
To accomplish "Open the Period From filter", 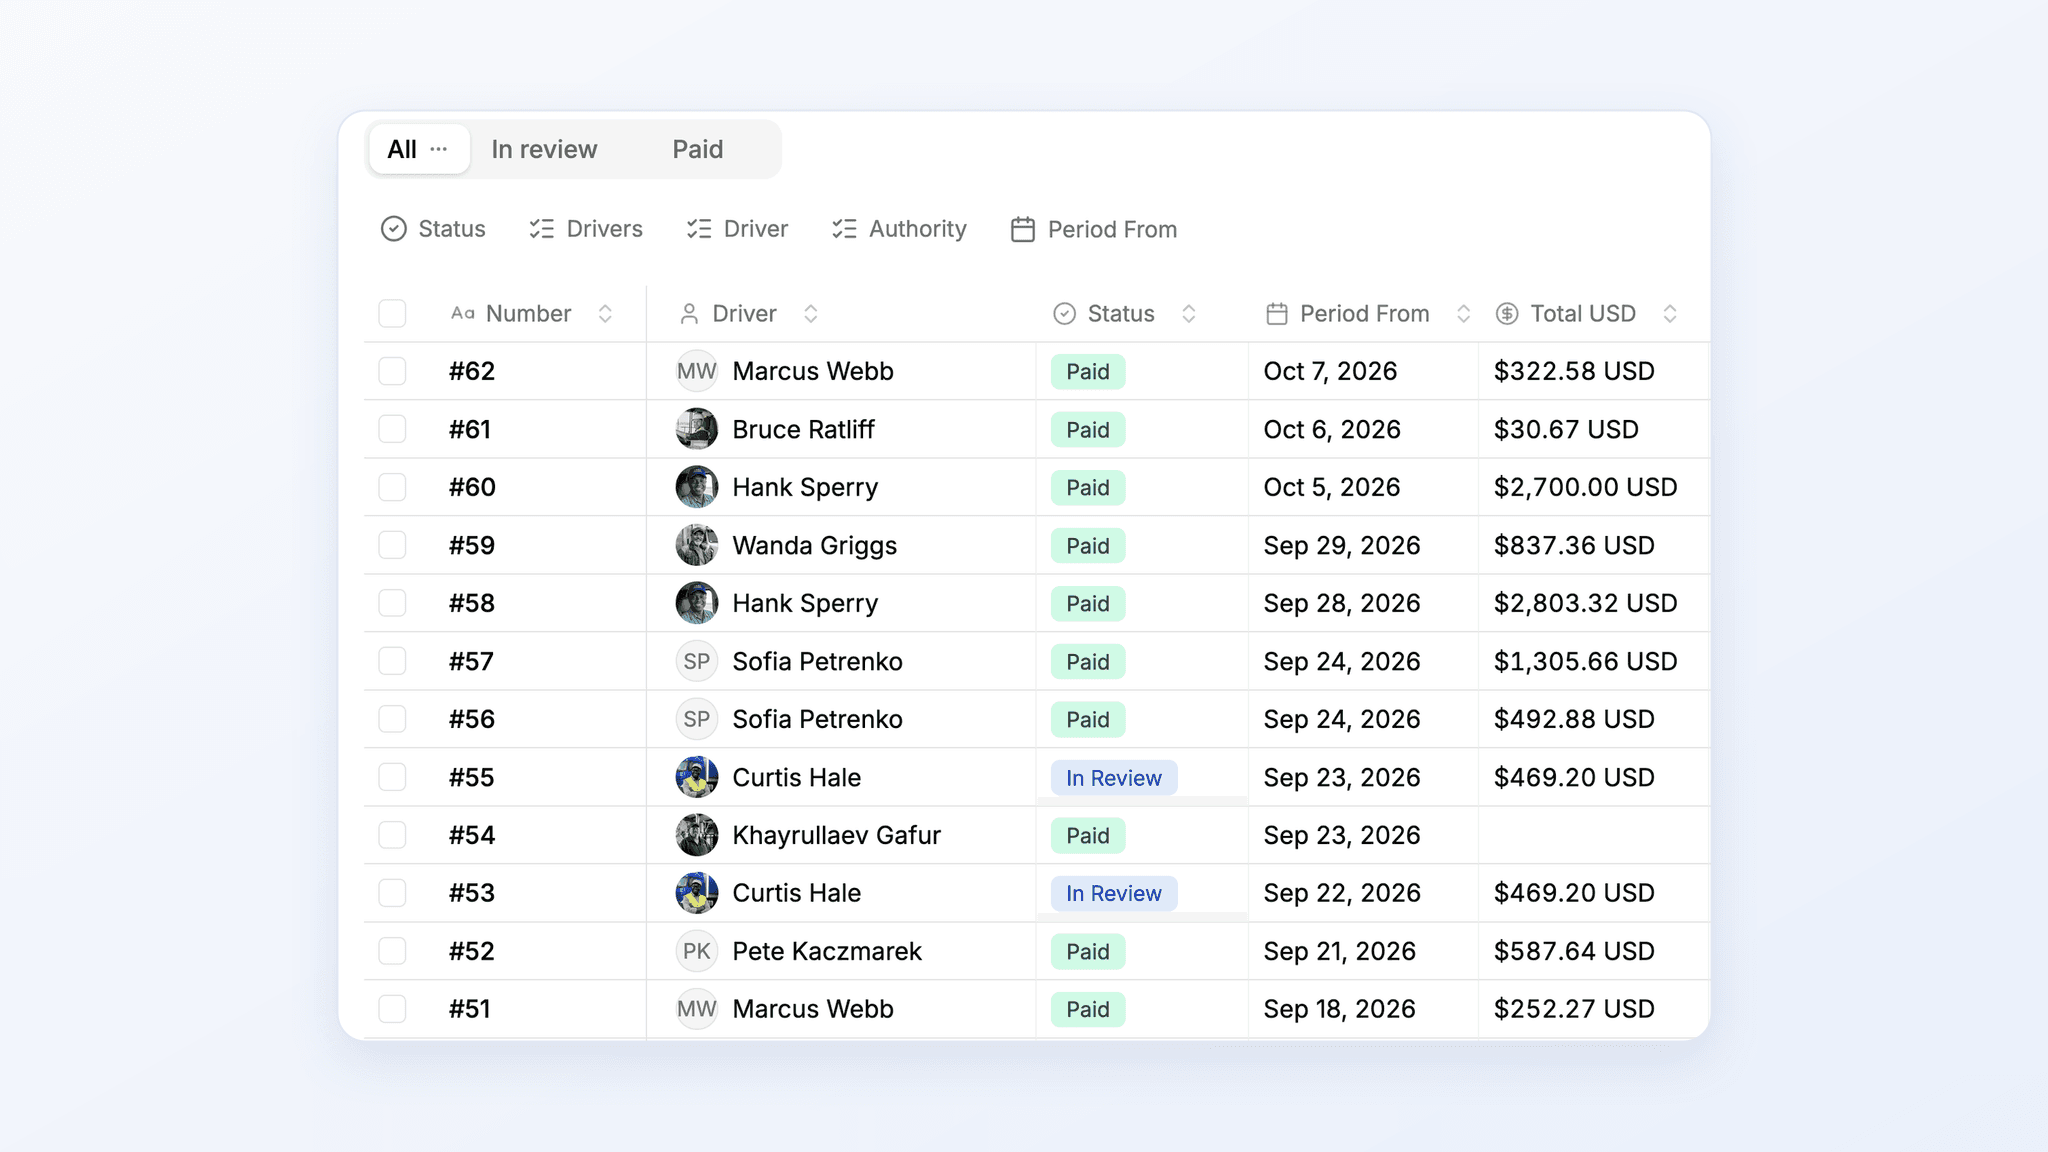I will [x=1094, y=229].
